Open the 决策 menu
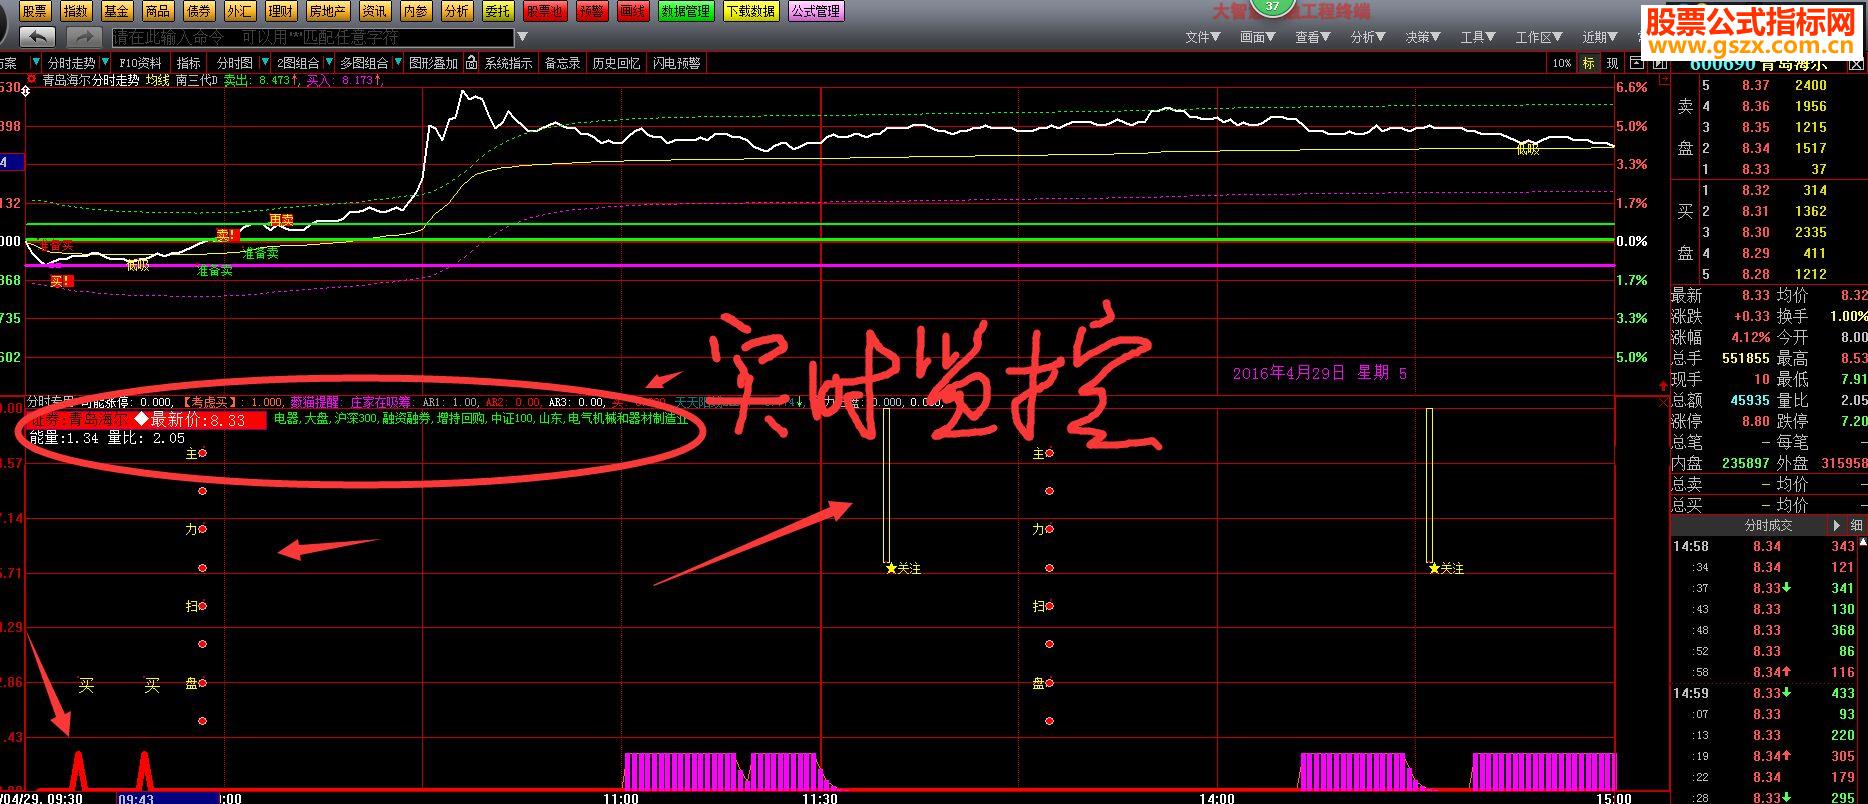1868x804 pixels. coord(1422,37)
